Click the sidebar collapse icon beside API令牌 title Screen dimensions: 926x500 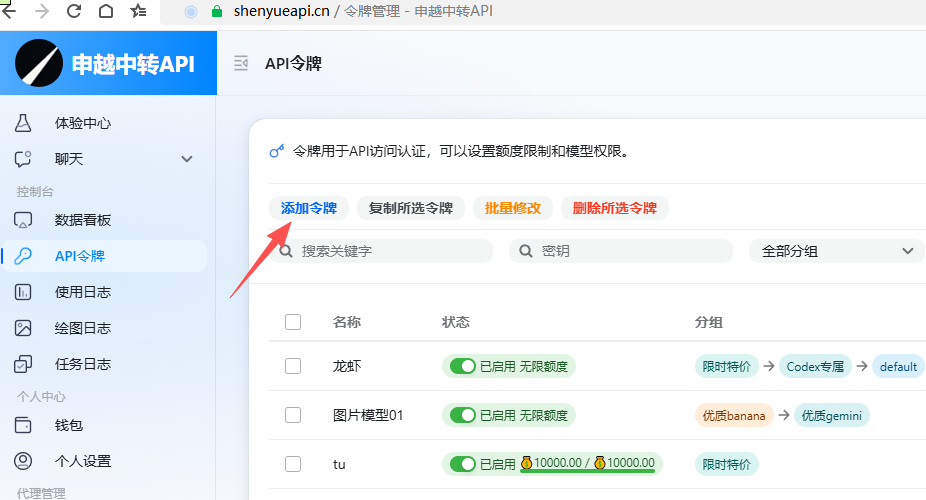click(240, 64)
